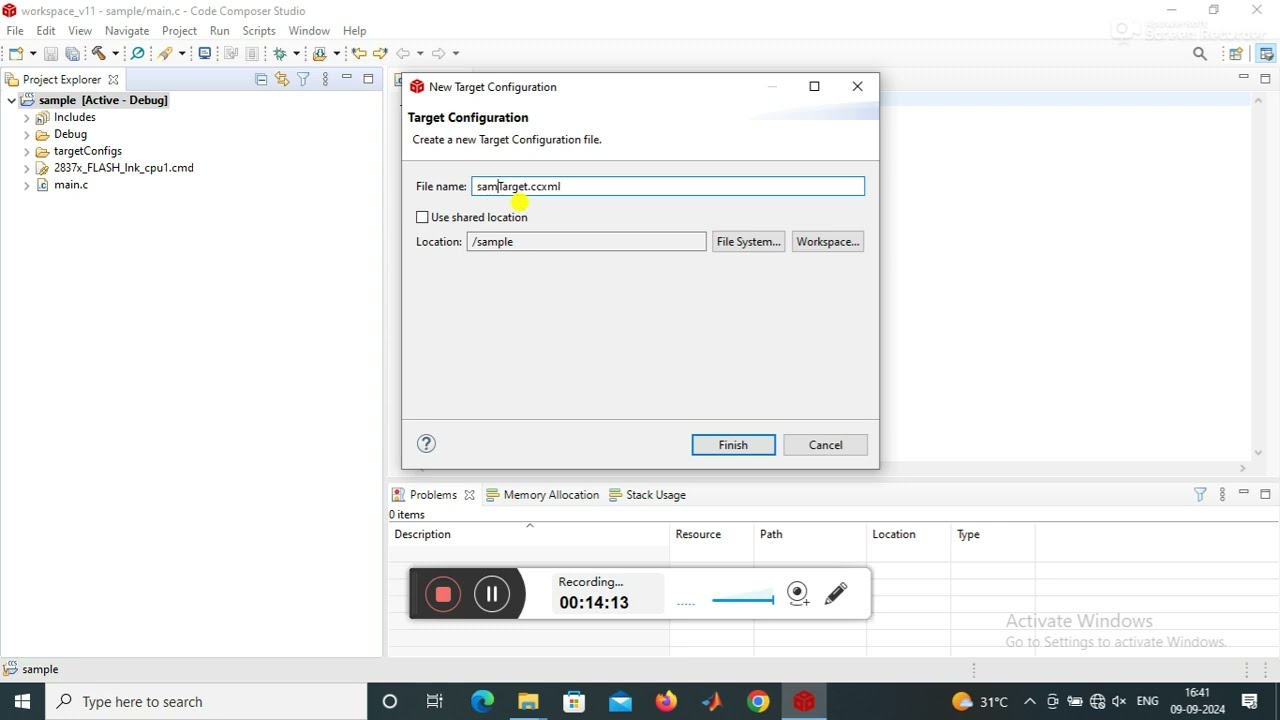Switch to CCS Edit perspective icon

[x=1266, y=54]
